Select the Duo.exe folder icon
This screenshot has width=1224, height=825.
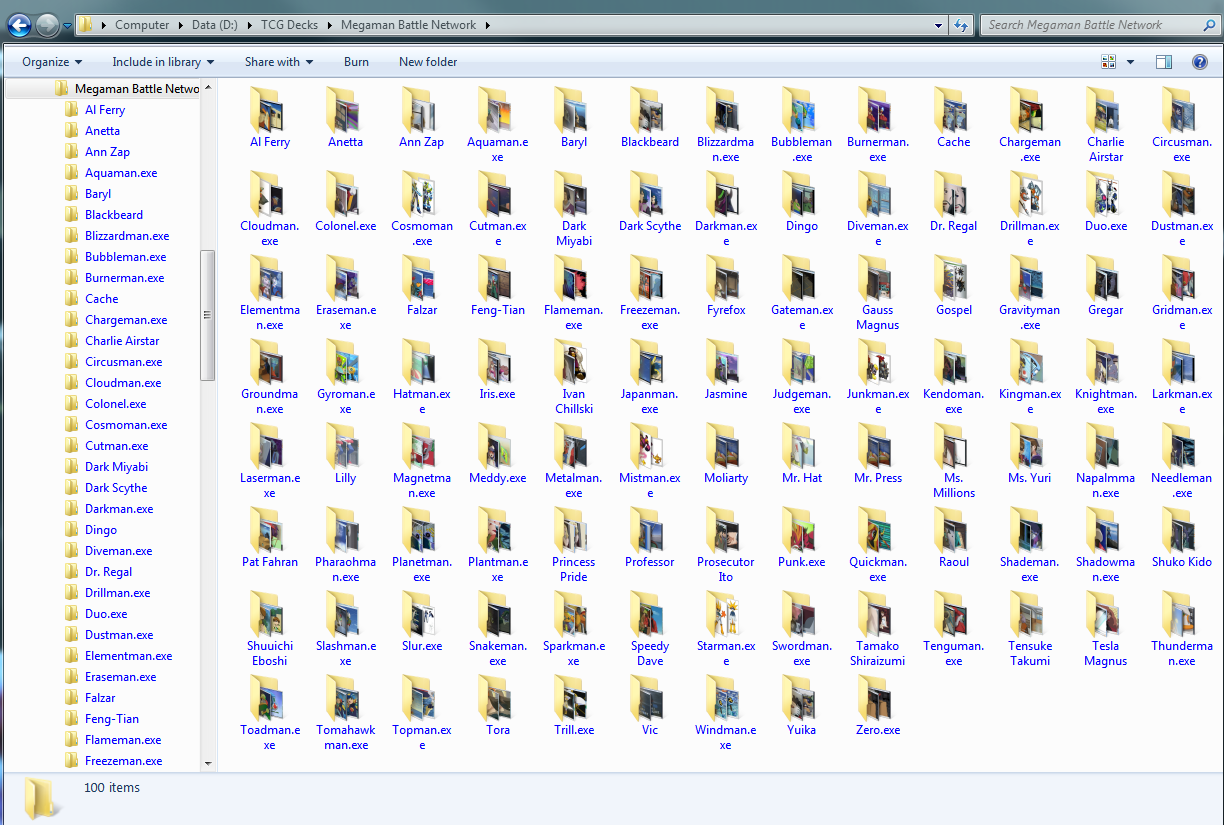pyautogui.click(x=1105, y=193)
